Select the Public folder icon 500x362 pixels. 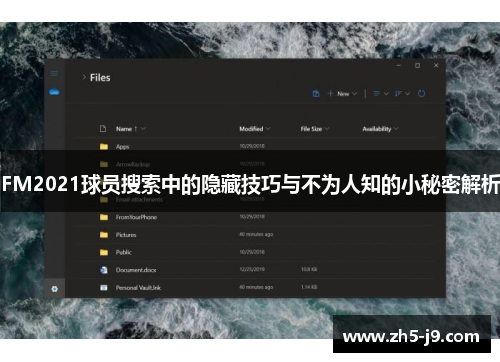104,252
